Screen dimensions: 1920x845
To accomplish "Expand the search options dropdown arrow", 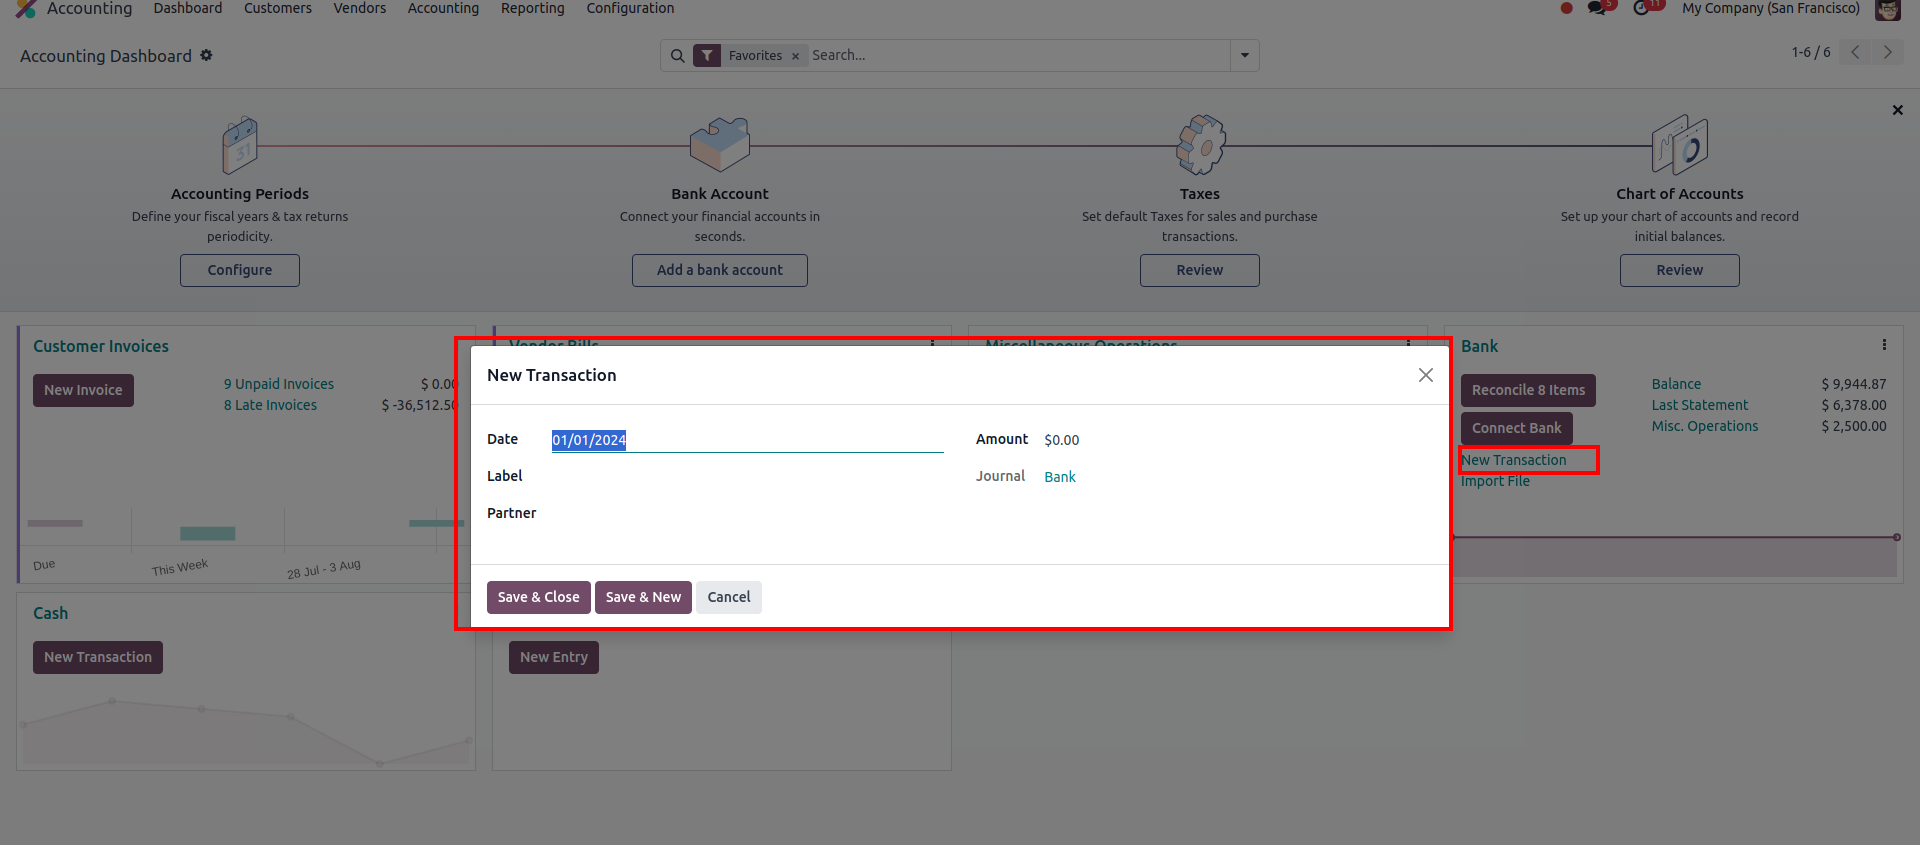I will 1245,56.
